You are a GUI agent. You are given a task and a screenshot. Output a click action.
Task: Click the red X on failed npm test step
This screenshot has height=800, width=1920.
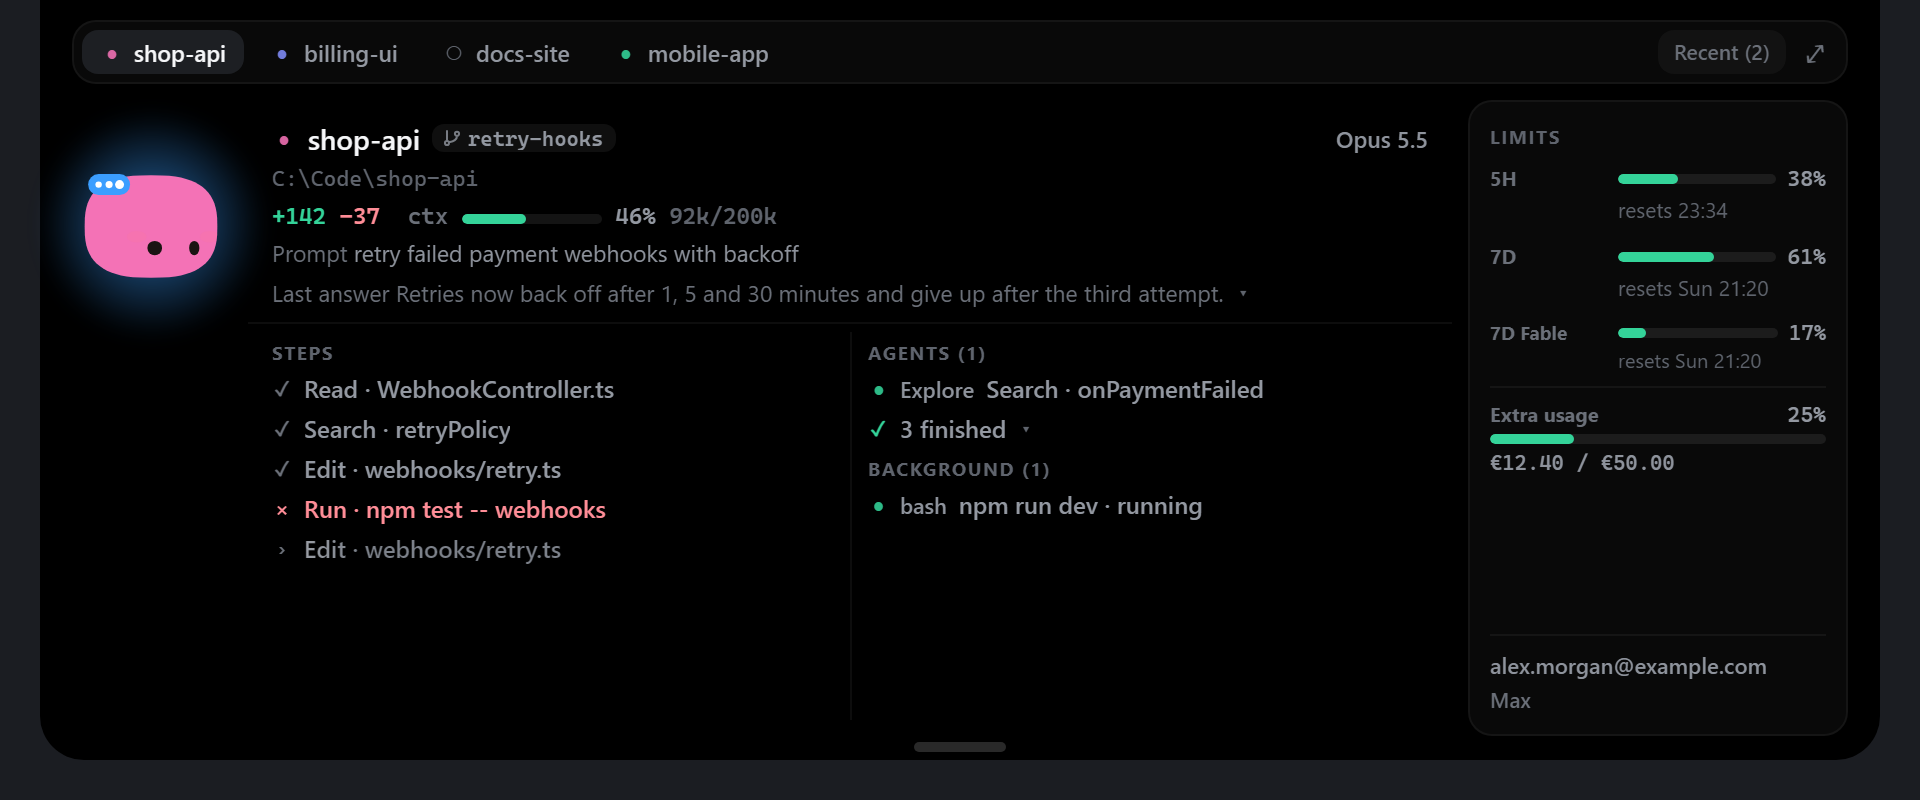(x=282, y=511)
